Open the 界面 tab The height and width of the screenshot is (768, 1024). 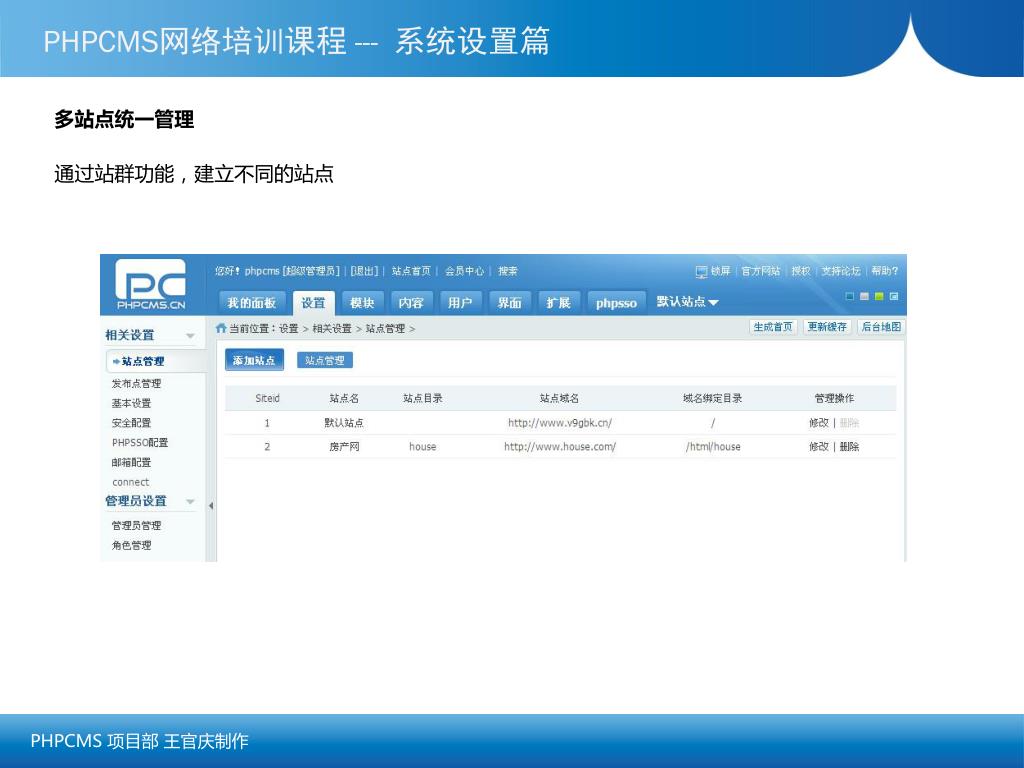tap(509, 303)
